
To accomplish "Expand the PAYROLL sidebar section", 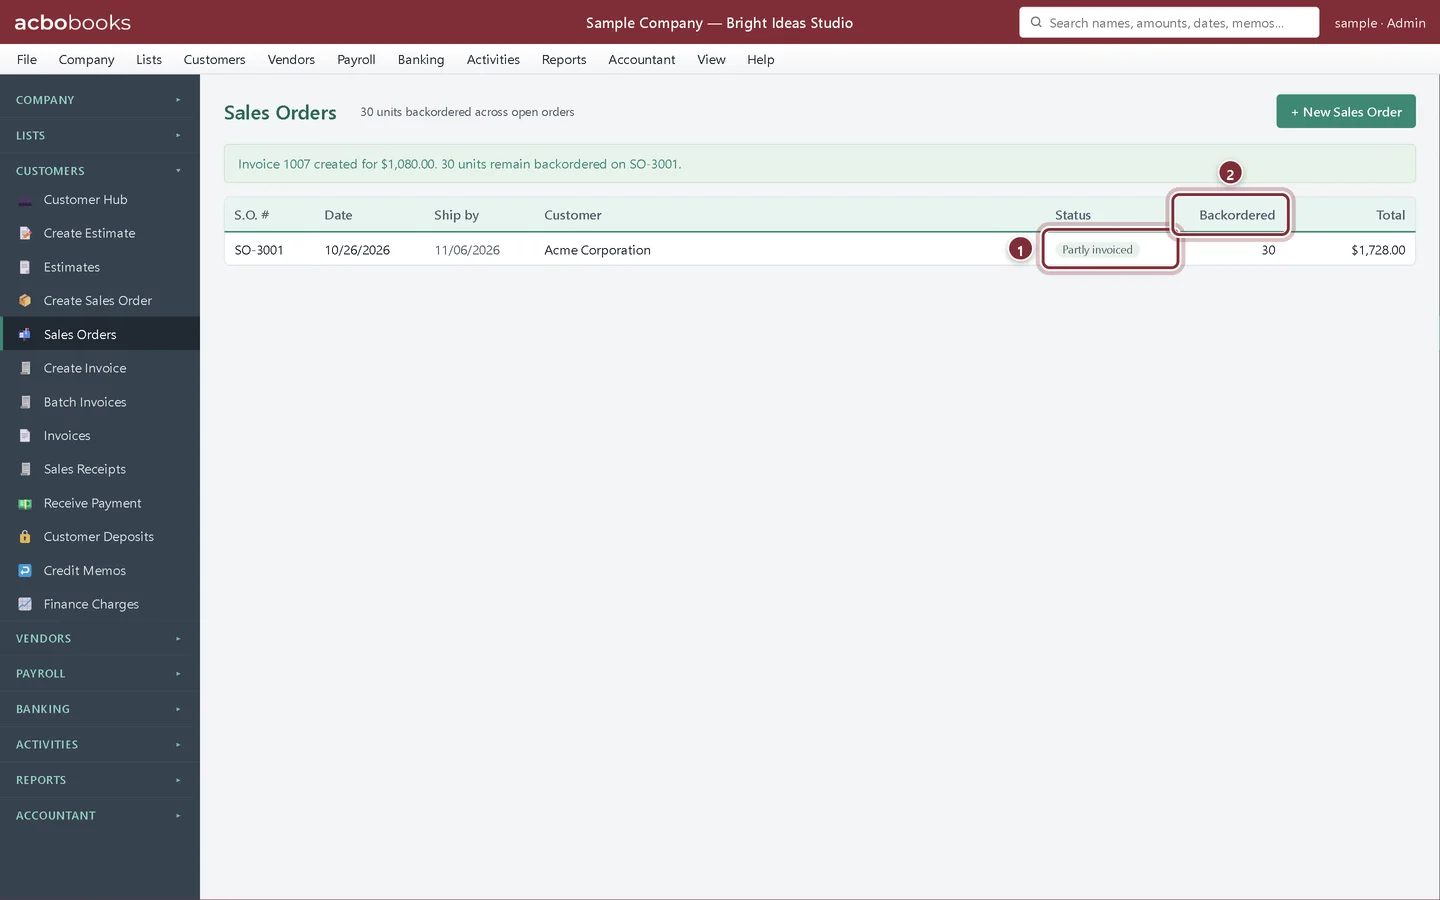I will (100, 674).
